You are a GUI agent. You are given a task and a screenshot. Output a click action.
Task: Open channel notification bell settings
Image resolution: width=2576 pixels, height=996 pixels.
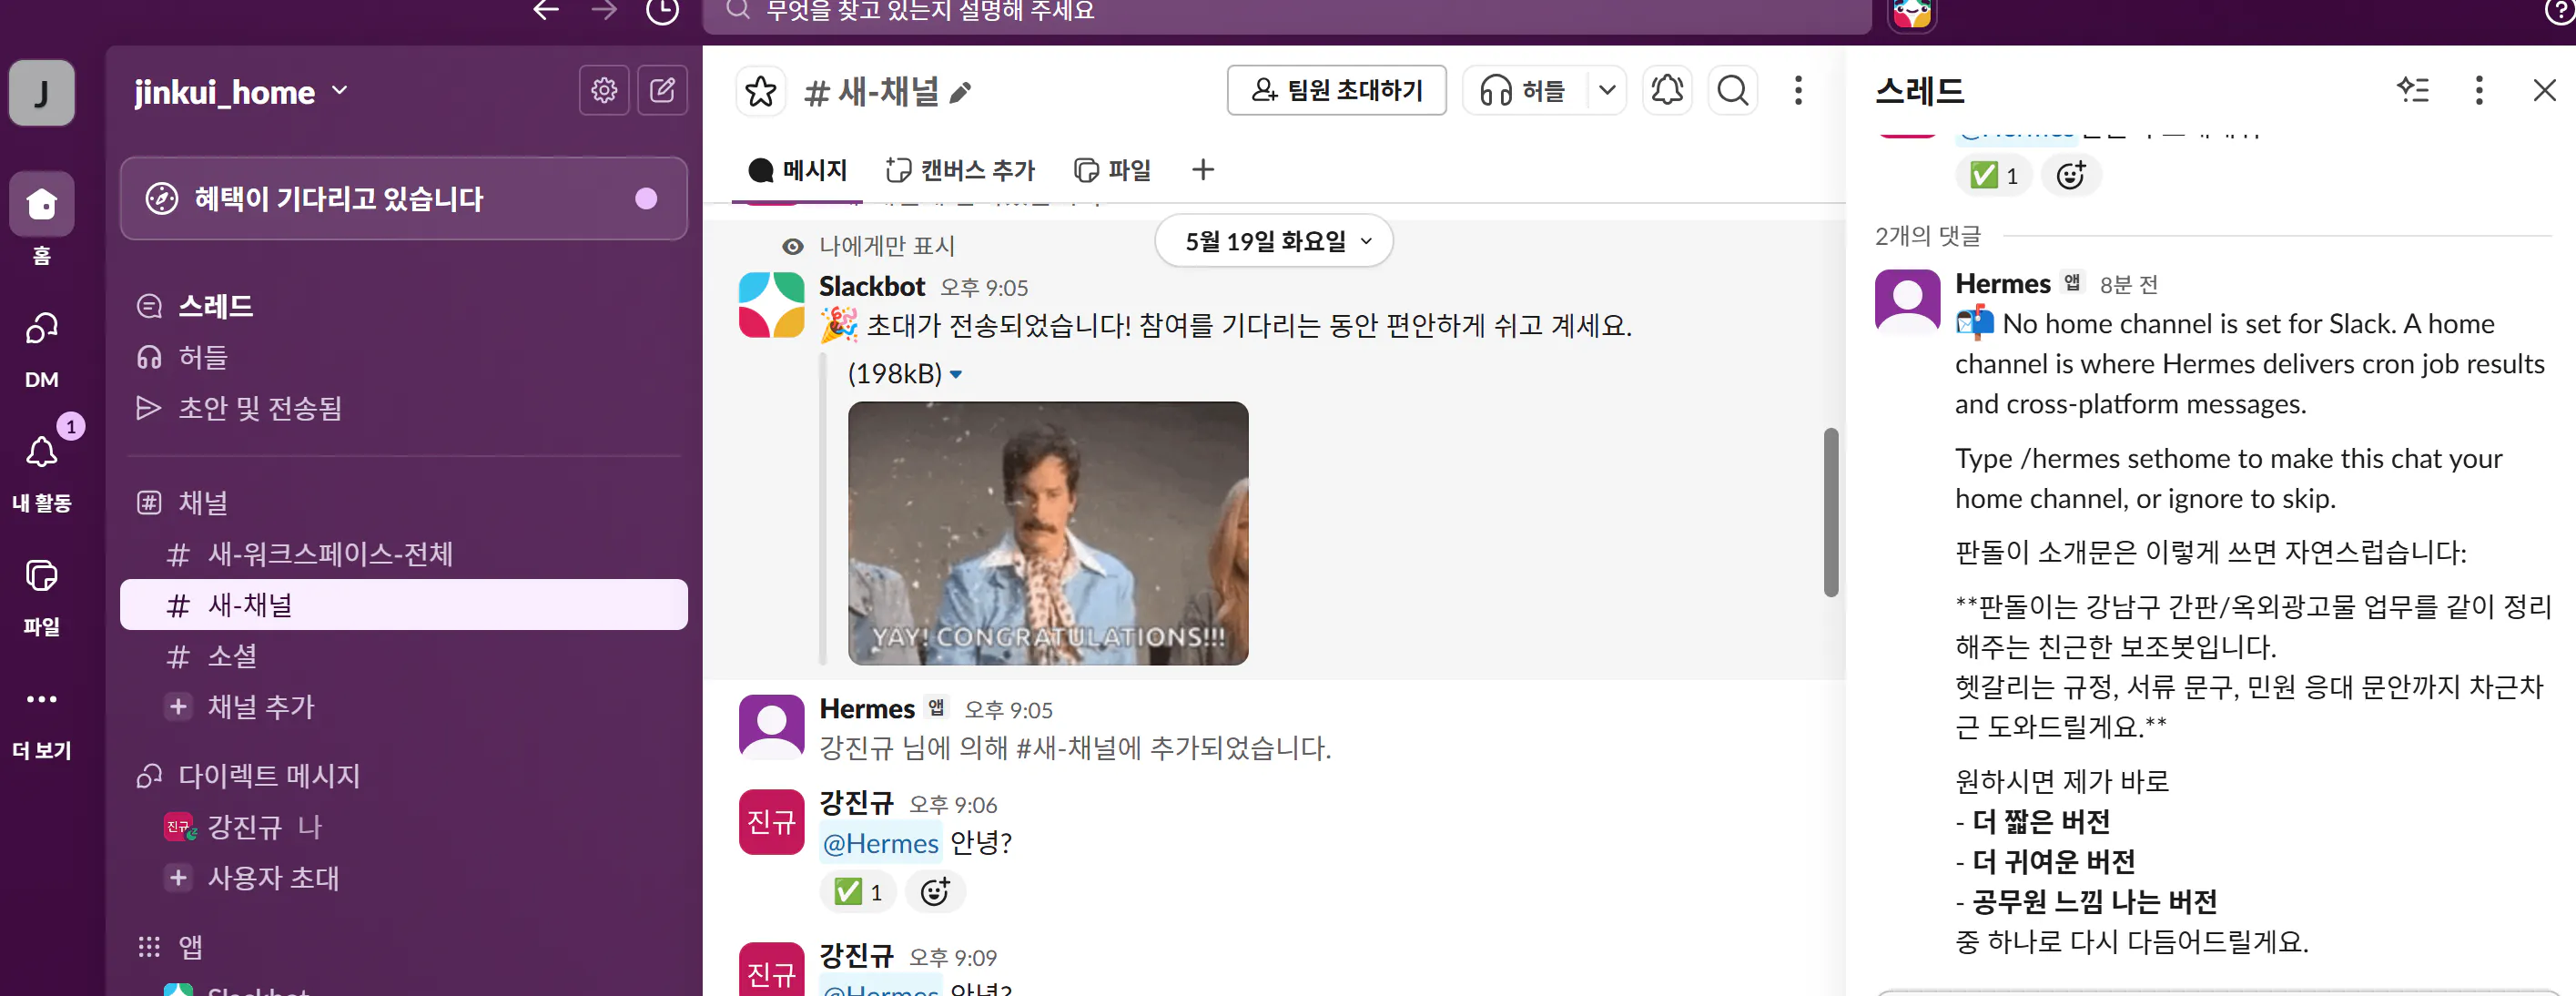[1667, 91]
